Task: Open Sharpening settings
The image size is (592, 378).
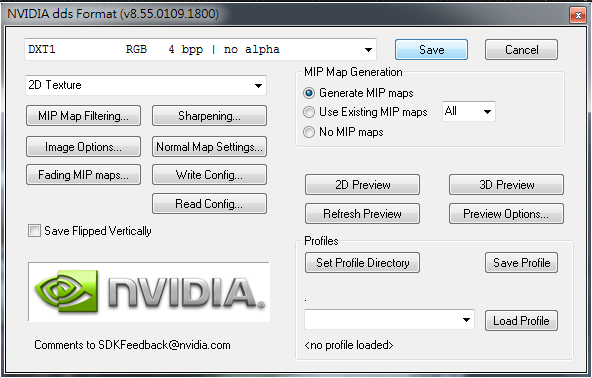Action: pyautogui.click(x=209, y=116)
